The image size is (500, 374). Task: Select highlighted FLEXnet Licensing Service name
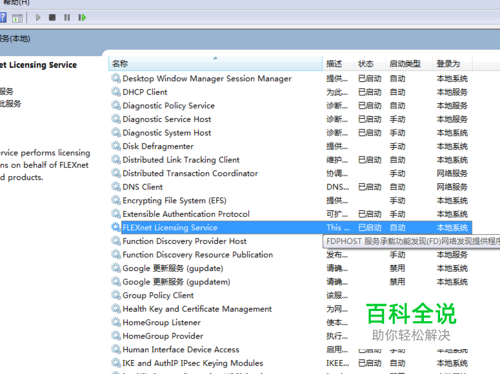pyautogui.click(x=170, y=228)
